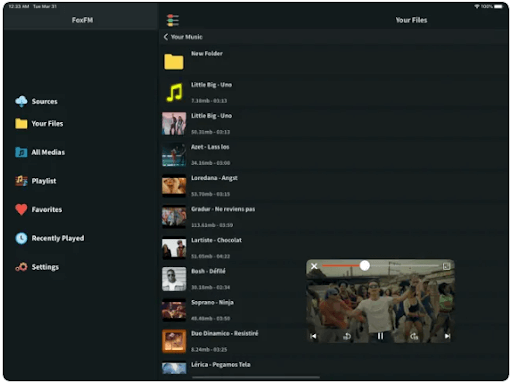Select the All Medias music folder icon
The height and width of the screenshot is (384, 512).
(x=21, y=152)
